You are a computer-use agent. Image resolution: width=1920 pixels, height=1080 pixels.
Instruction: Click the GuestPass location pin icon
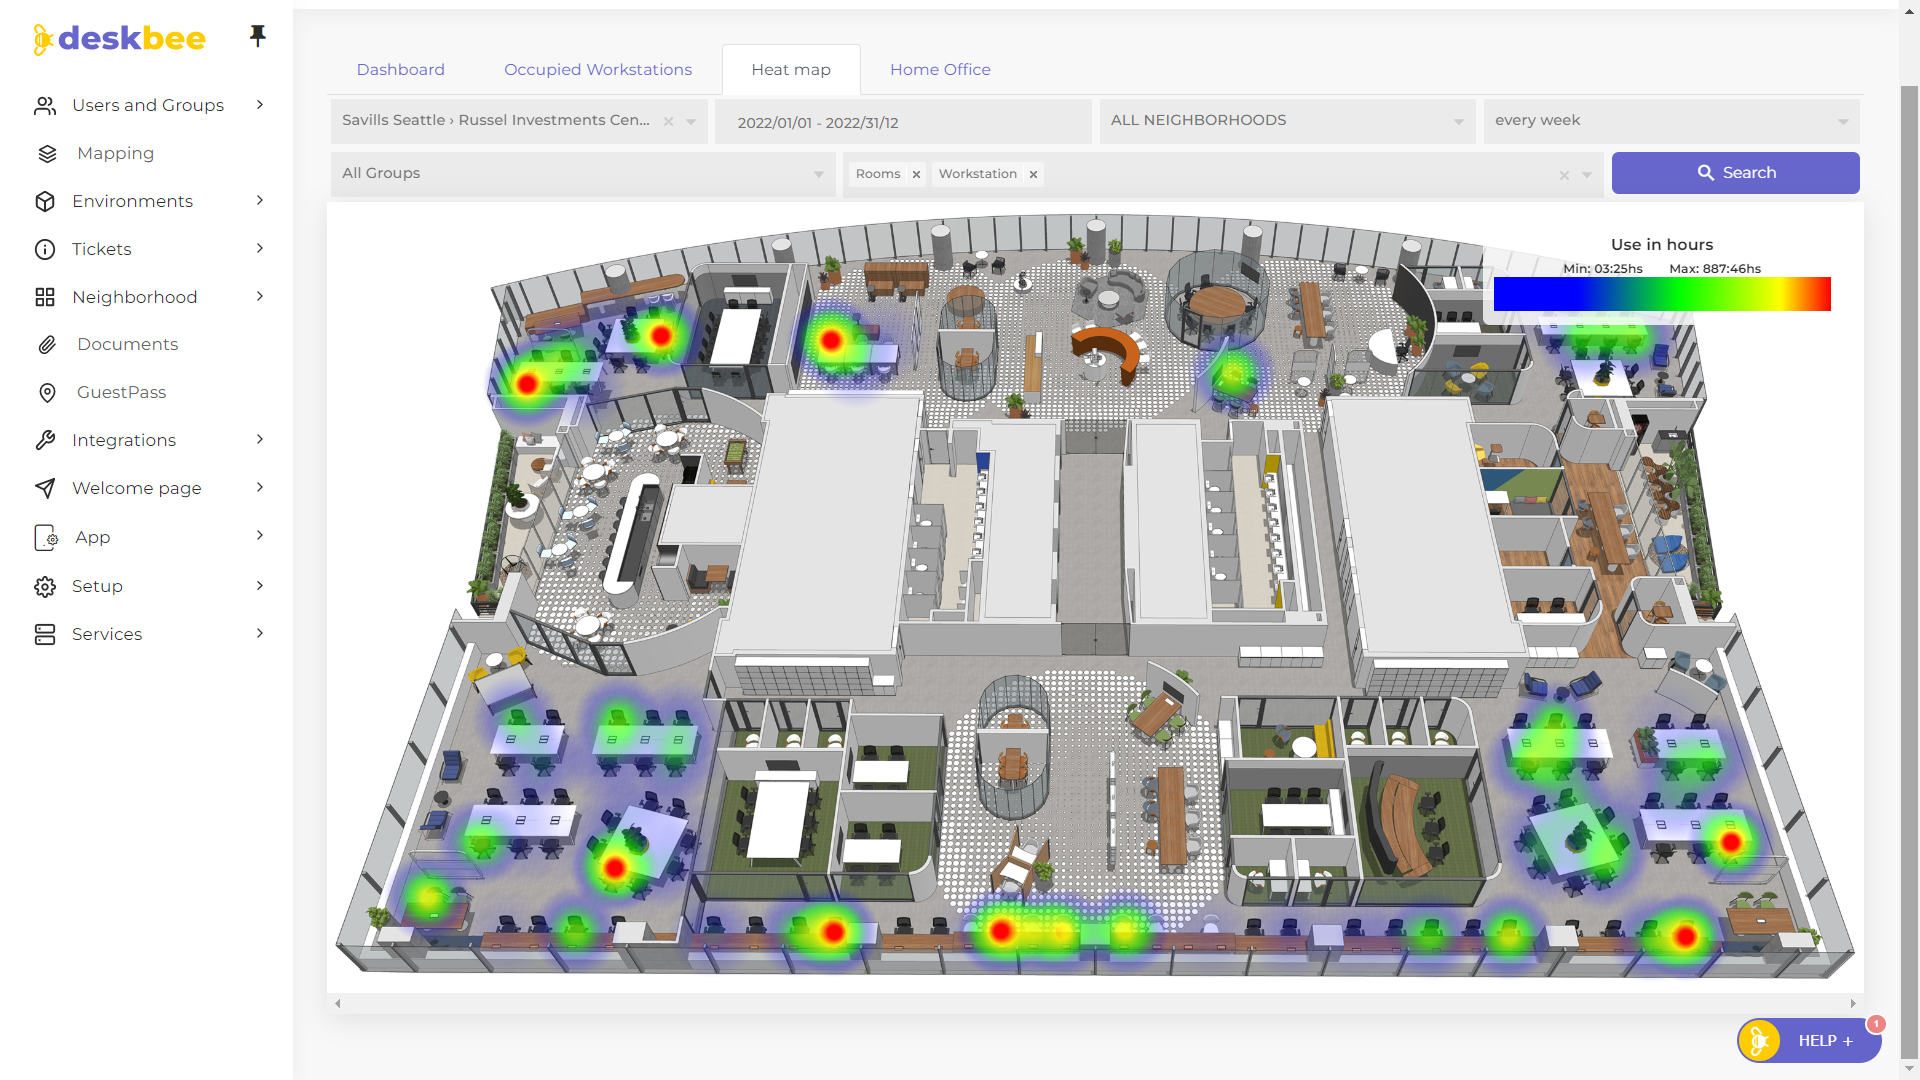(47, 393)
